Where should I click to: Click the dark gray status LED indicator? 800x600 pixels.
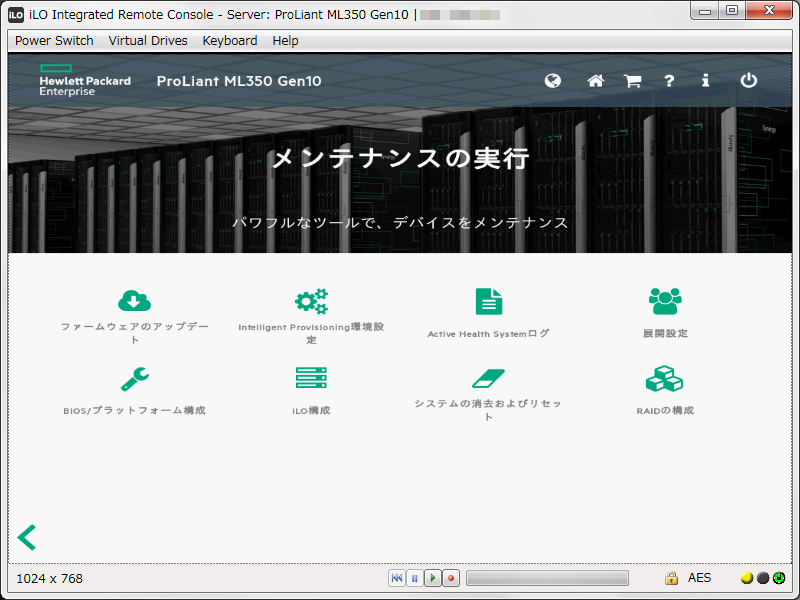pos(763,578)
